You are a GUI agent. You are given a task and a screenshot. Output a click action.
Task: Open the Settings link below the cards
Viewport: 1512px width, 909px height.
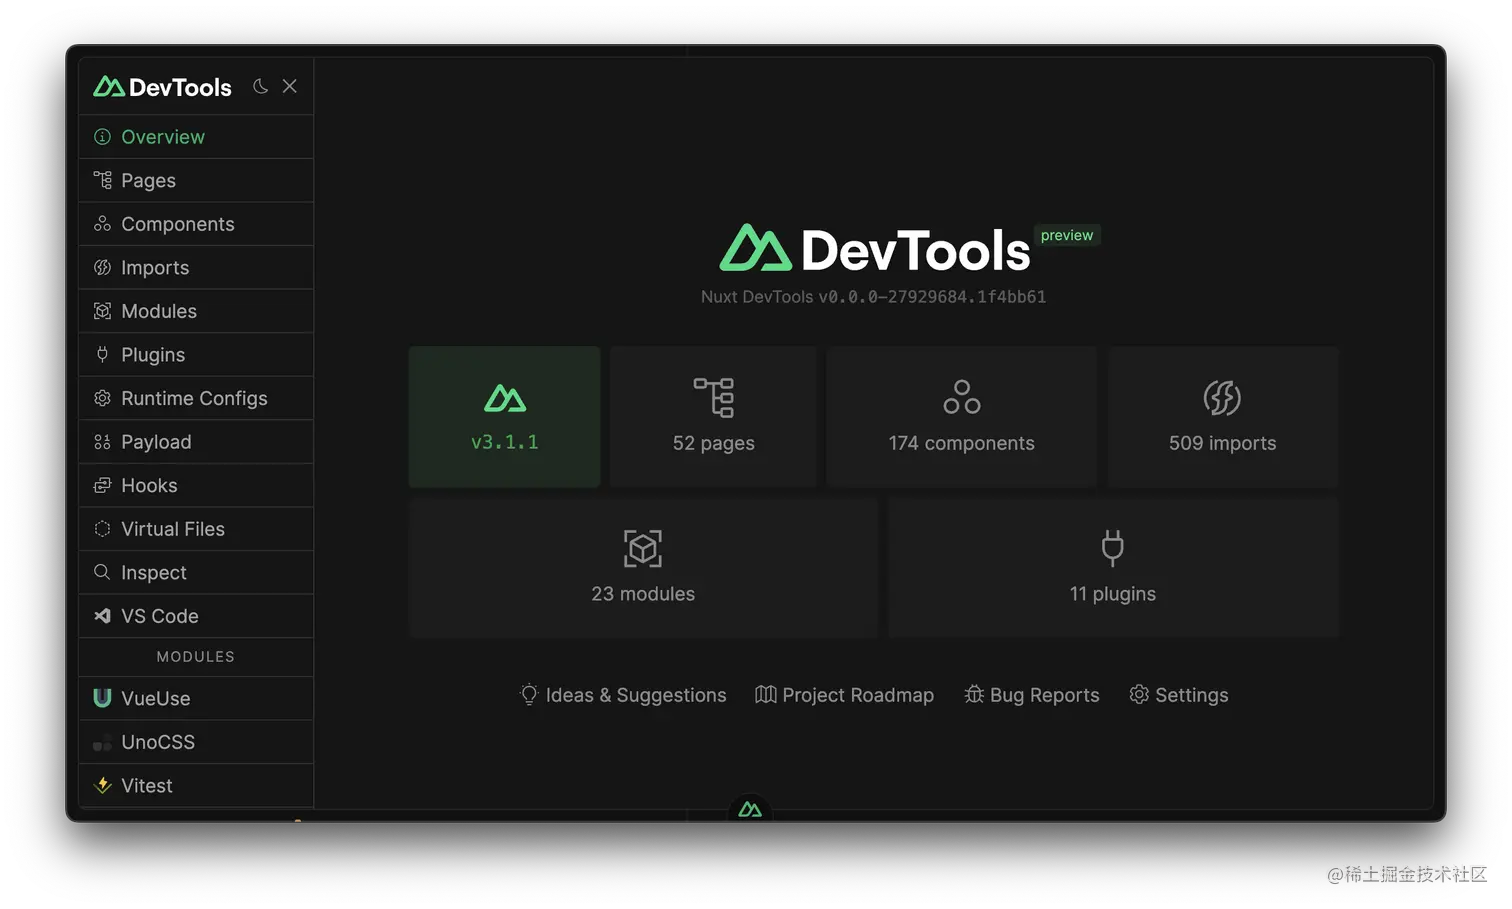click(1179, 695)
